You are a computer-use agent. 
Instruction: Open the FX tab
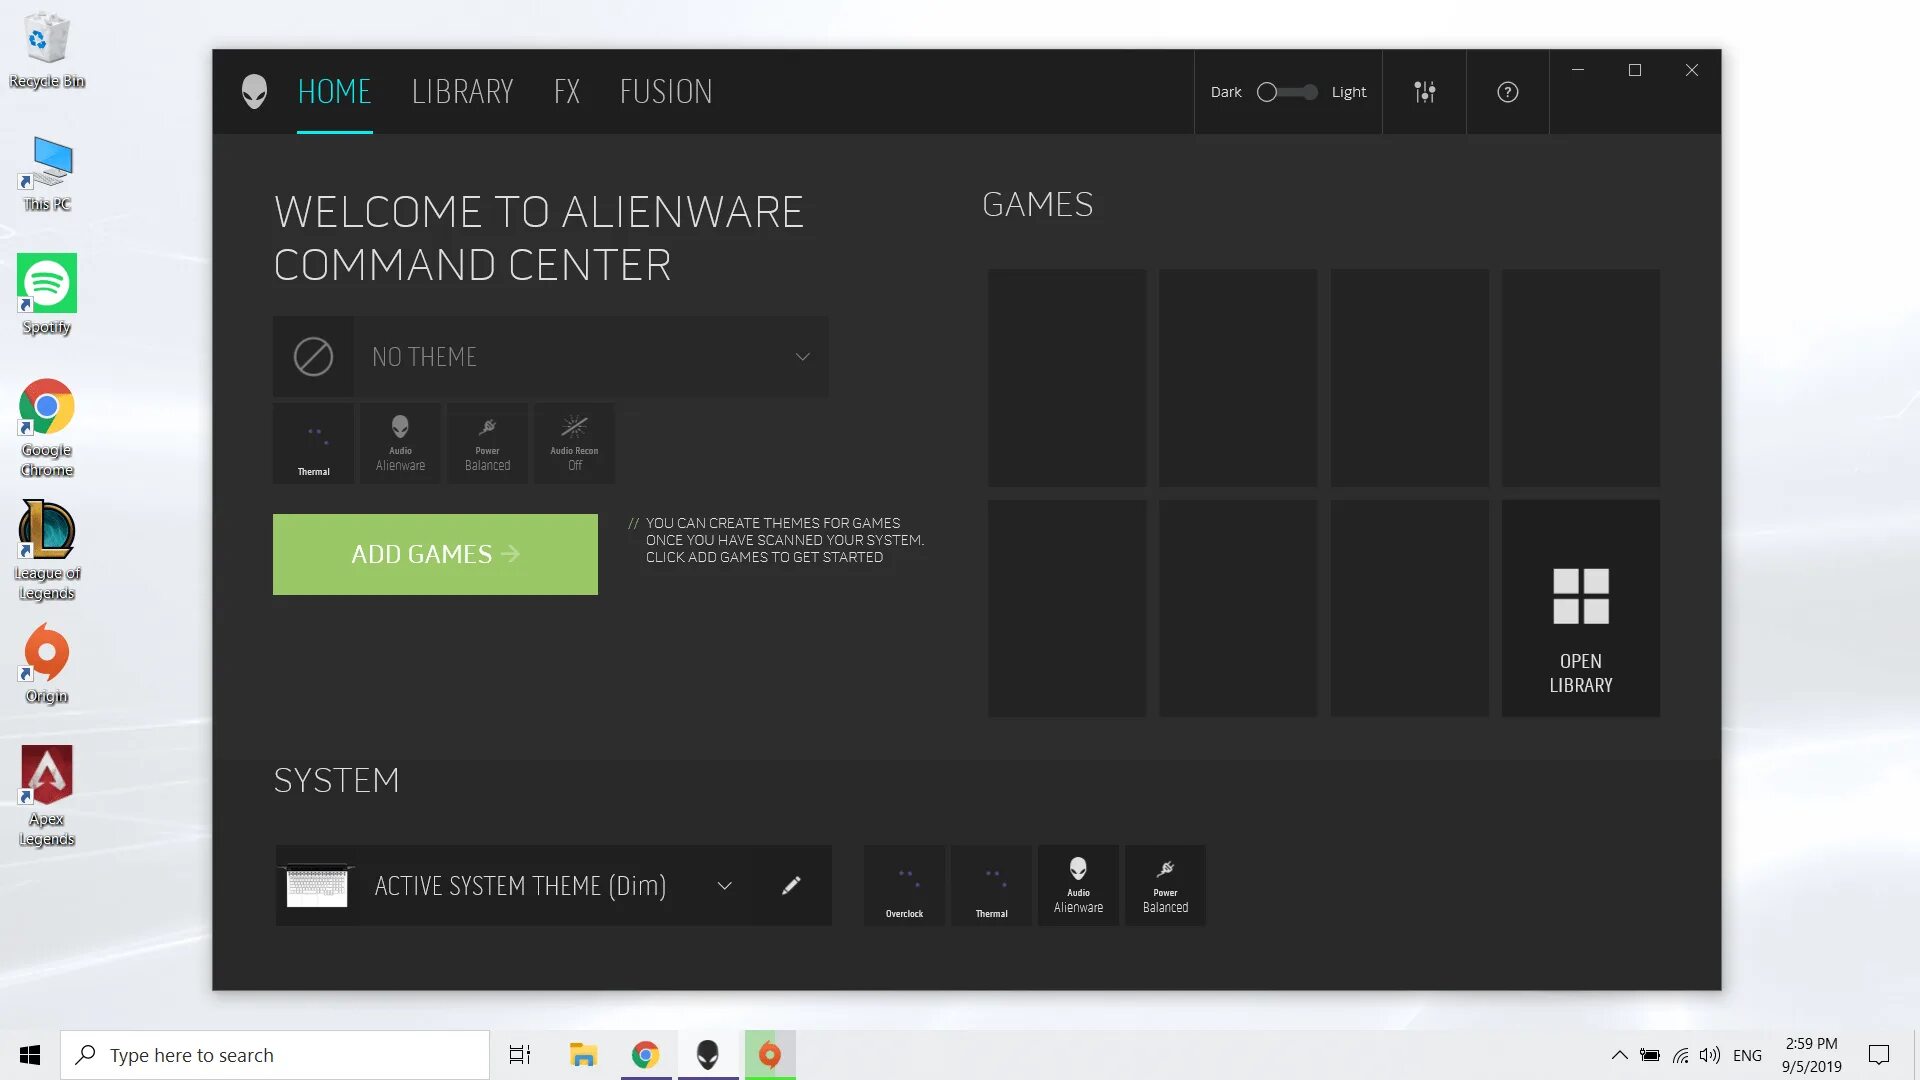coord(566,92)
